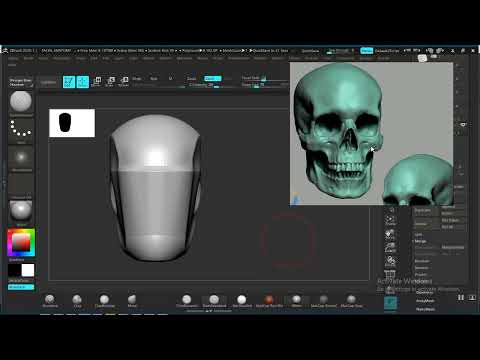
Task: Open the LightBox browser
Action: tap(49, 82)
